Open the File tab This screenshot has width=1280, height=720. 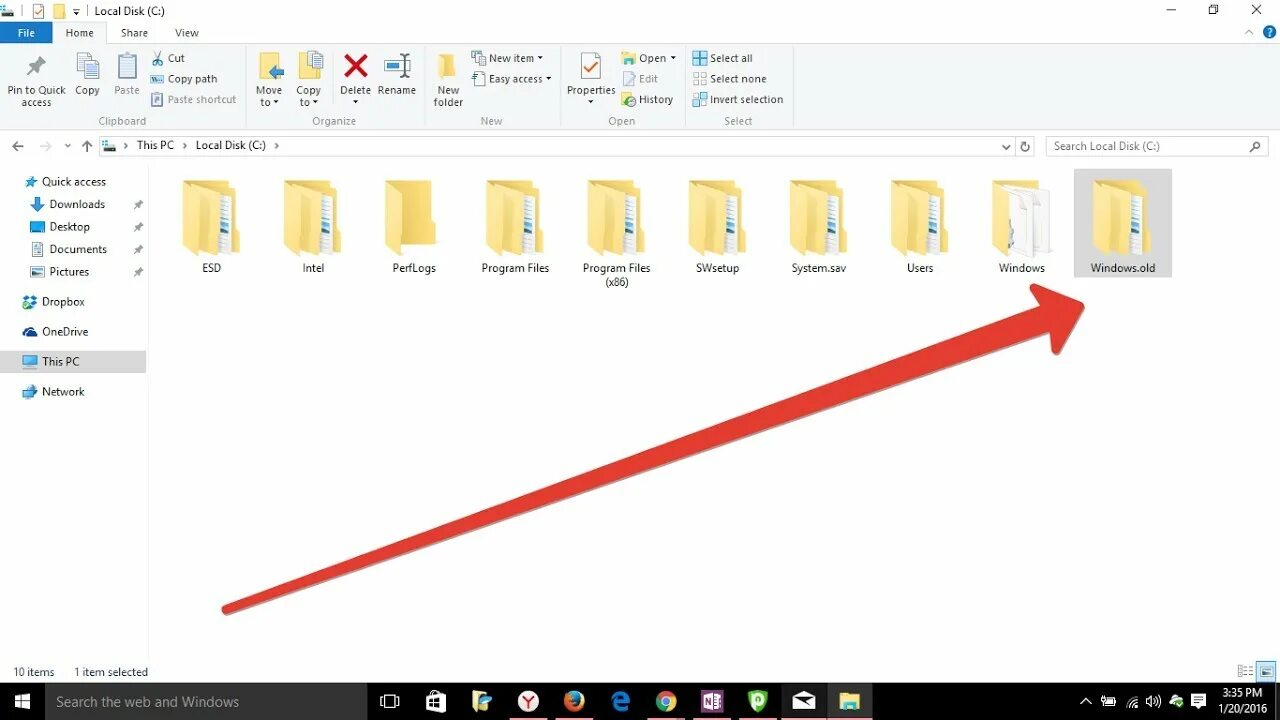[x=26, y=33]
